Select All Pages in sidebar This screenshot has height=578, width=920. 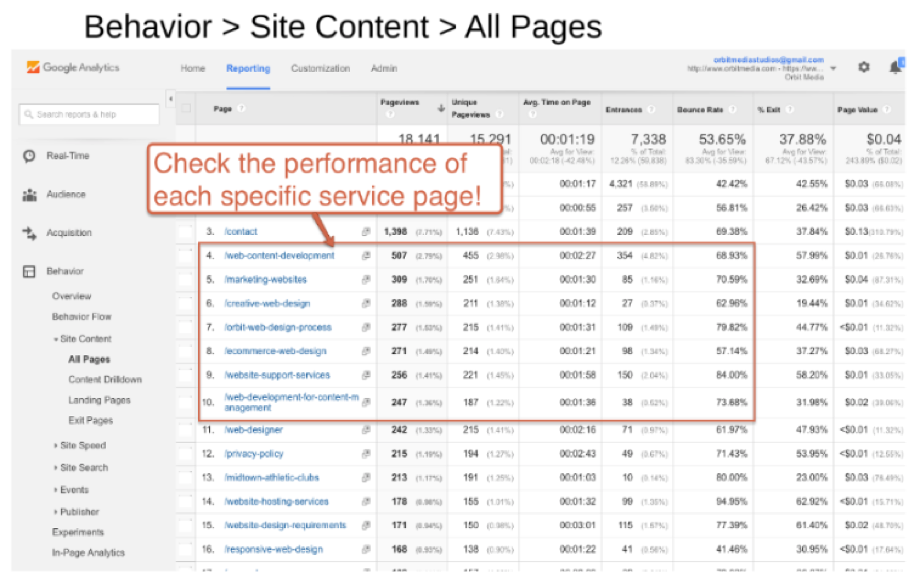[89, 360]
